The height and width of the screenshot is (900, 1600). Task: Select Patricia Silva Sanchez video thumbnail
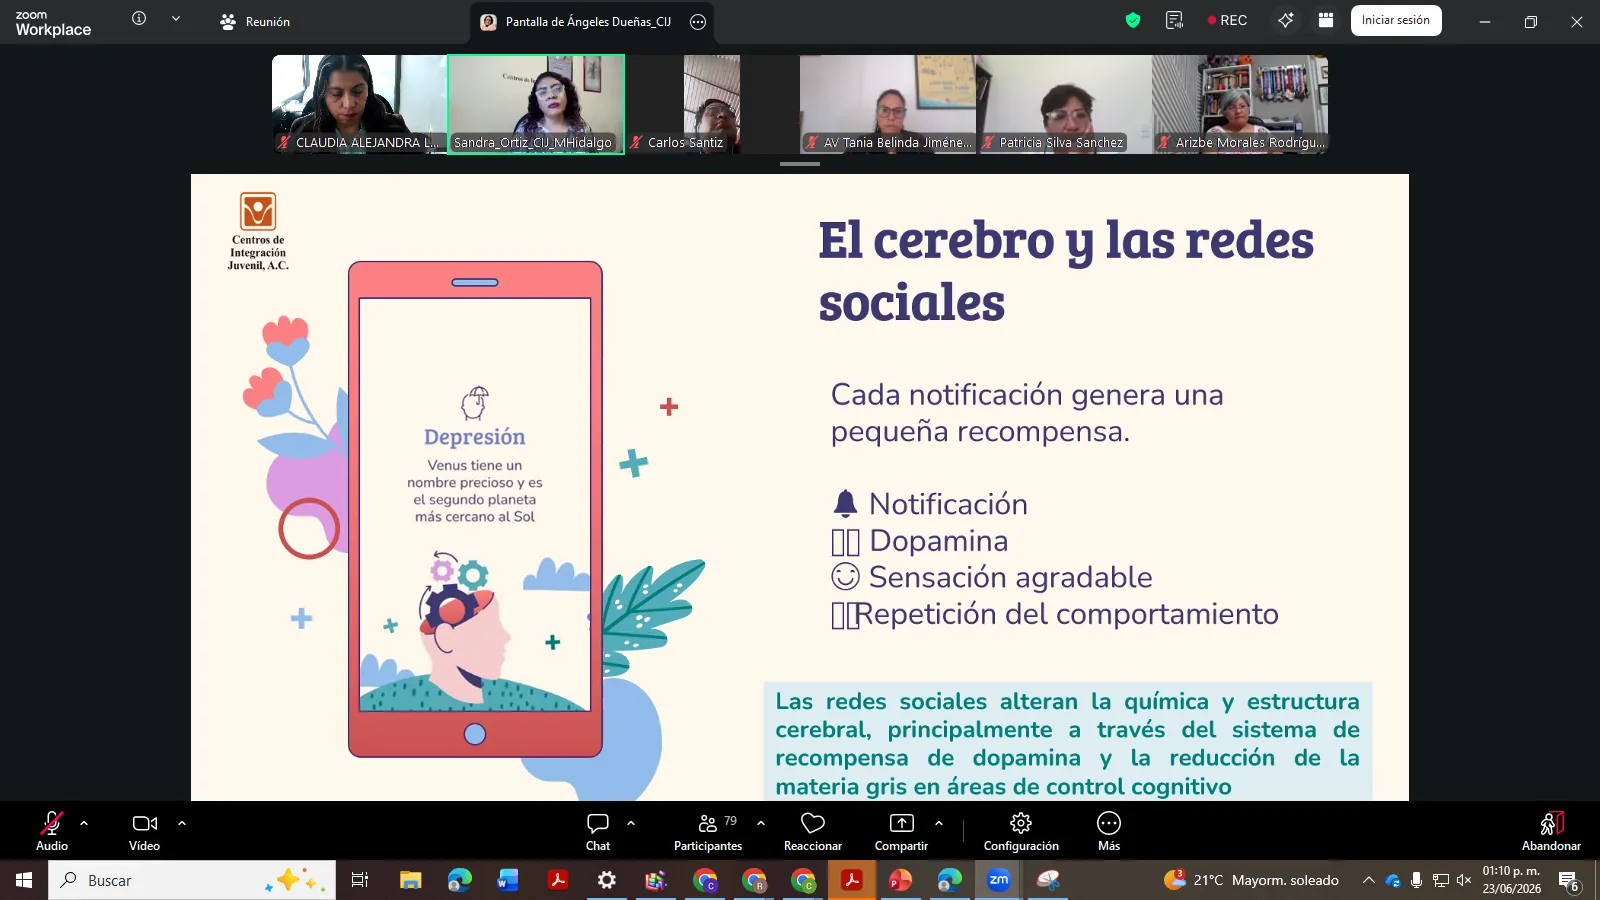pyautogui.click(x=1064, y=104)
